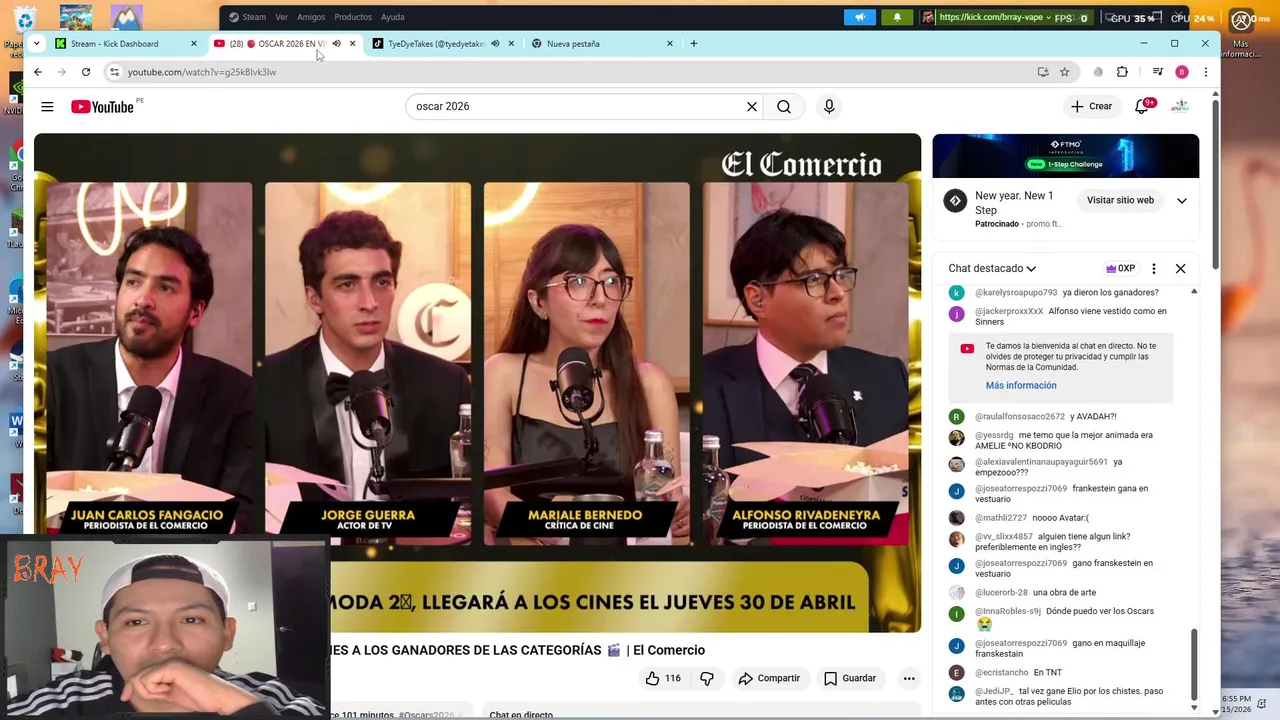1280x720 pixels.
Task: Go back in the browser
Action: coord(38,72)
